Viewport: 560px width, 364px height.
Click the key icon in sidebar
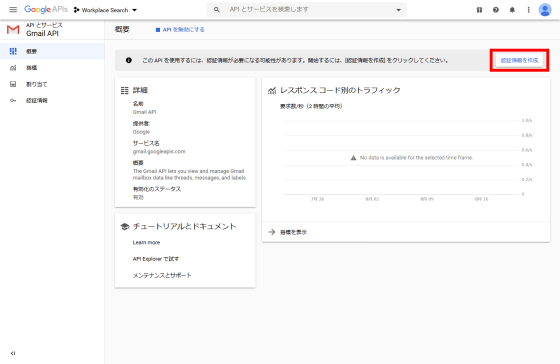[13, 100]
